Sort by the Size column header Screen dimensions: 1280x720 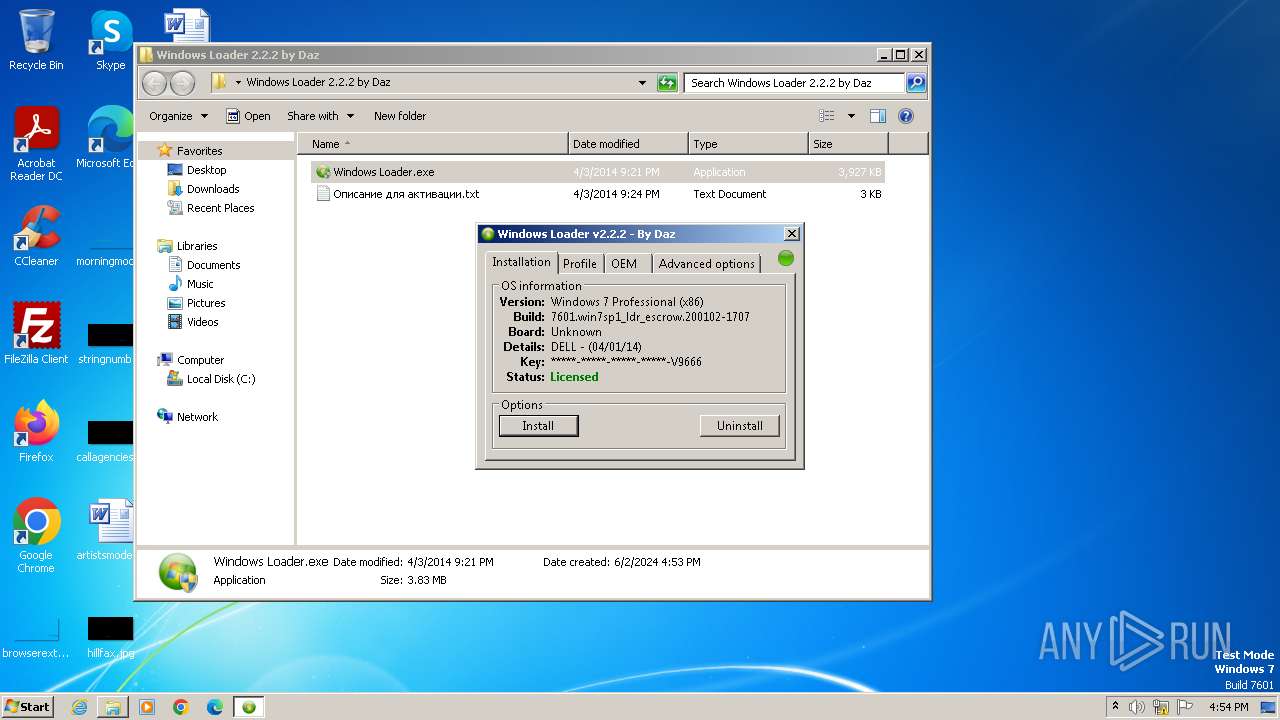point(848,144)
